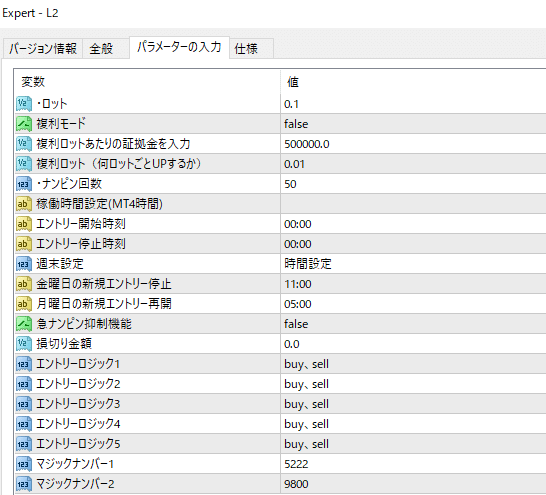This screenshot has height=495, width=546.
Task: Click the integer icon beside ・ナンピン回数
Action: [24, 184]
